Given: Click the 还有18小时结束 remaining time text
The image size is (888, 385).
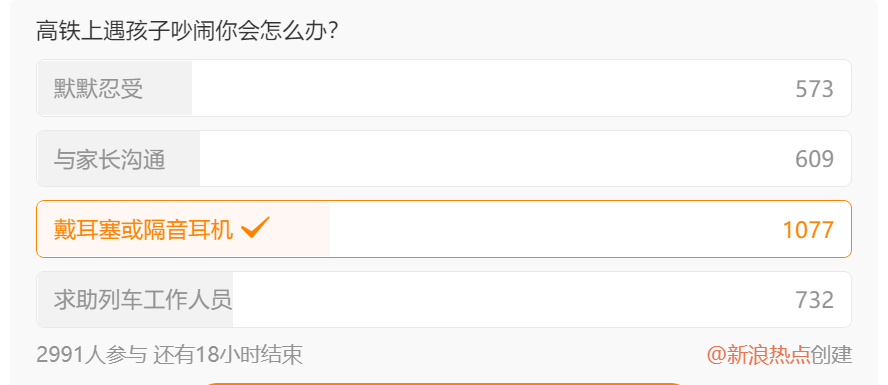Looking at the screenshot, I should click(228, 355).
